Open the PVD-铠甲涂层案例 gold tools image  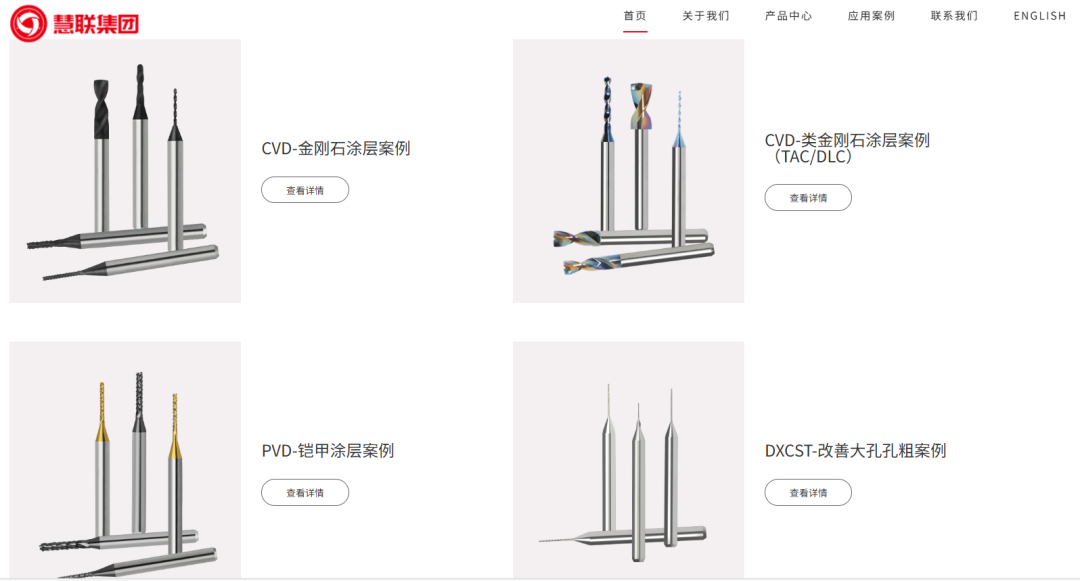tap(125, 460)
